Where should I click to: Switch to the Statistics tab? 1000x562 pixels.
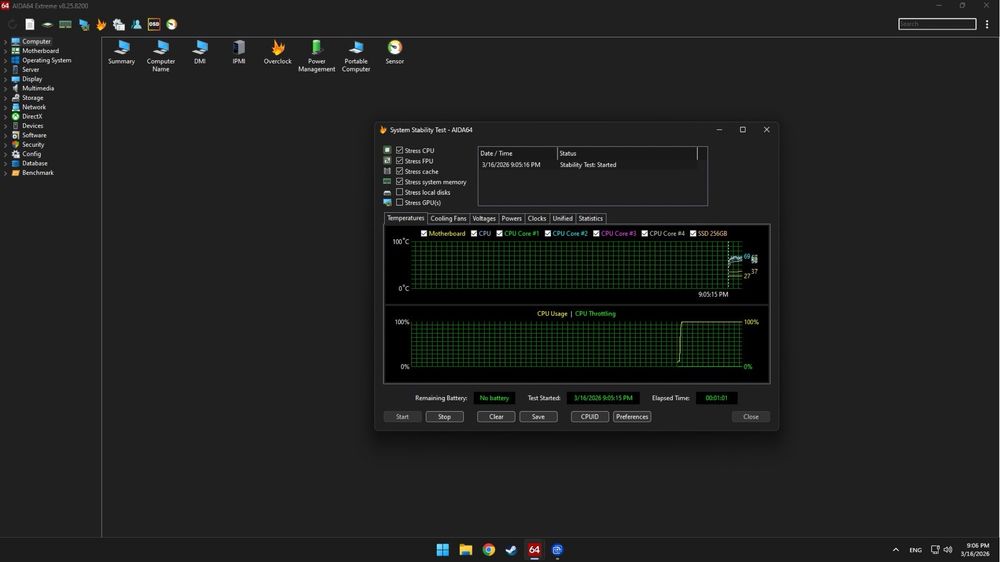591,218
